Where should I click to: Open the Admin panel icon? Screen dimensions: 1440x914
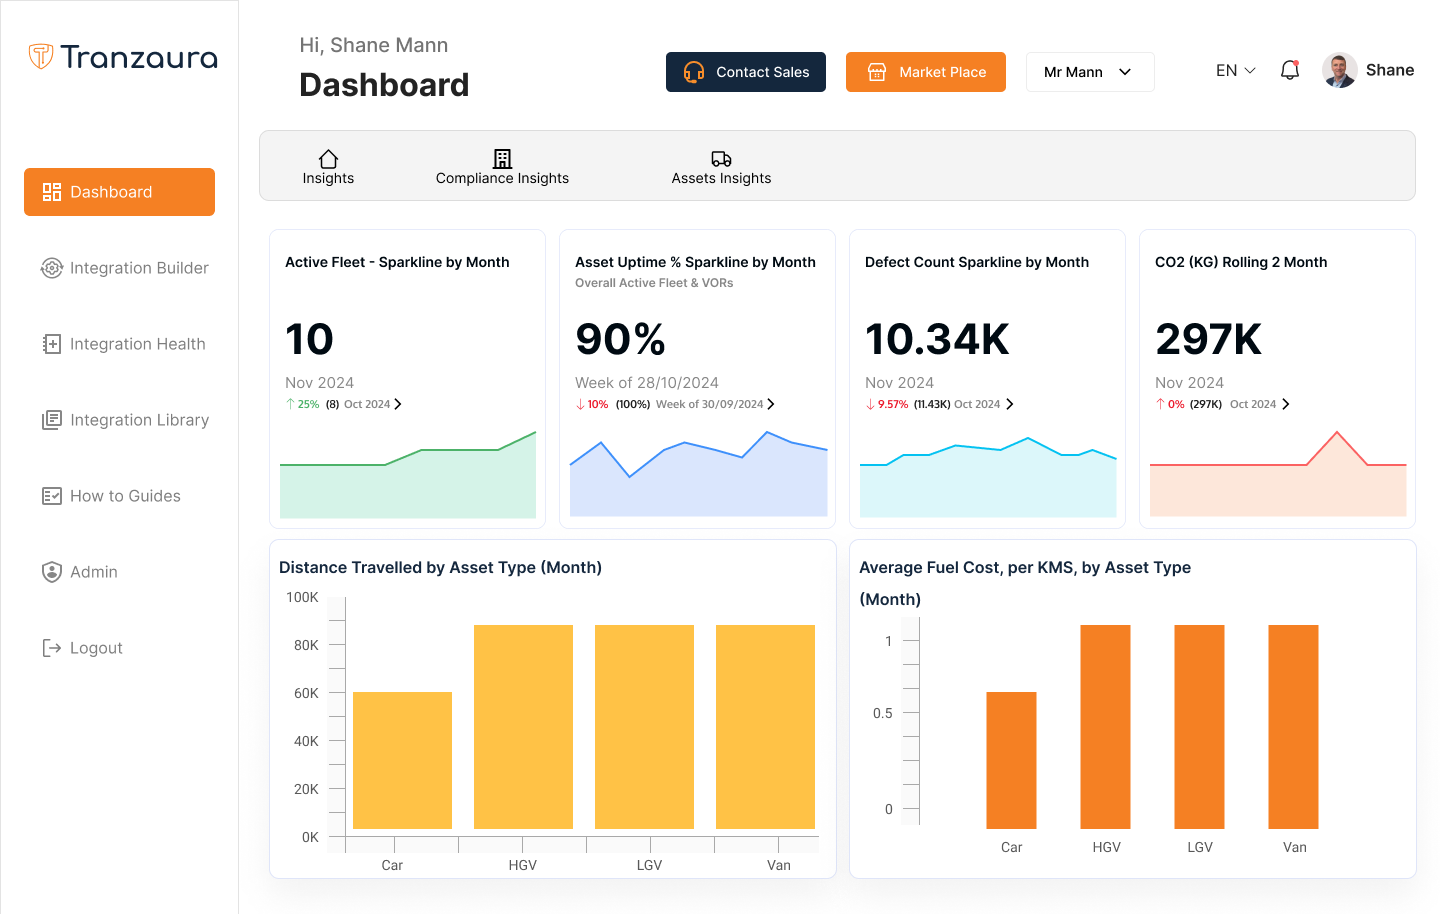[x=52, y=572]
